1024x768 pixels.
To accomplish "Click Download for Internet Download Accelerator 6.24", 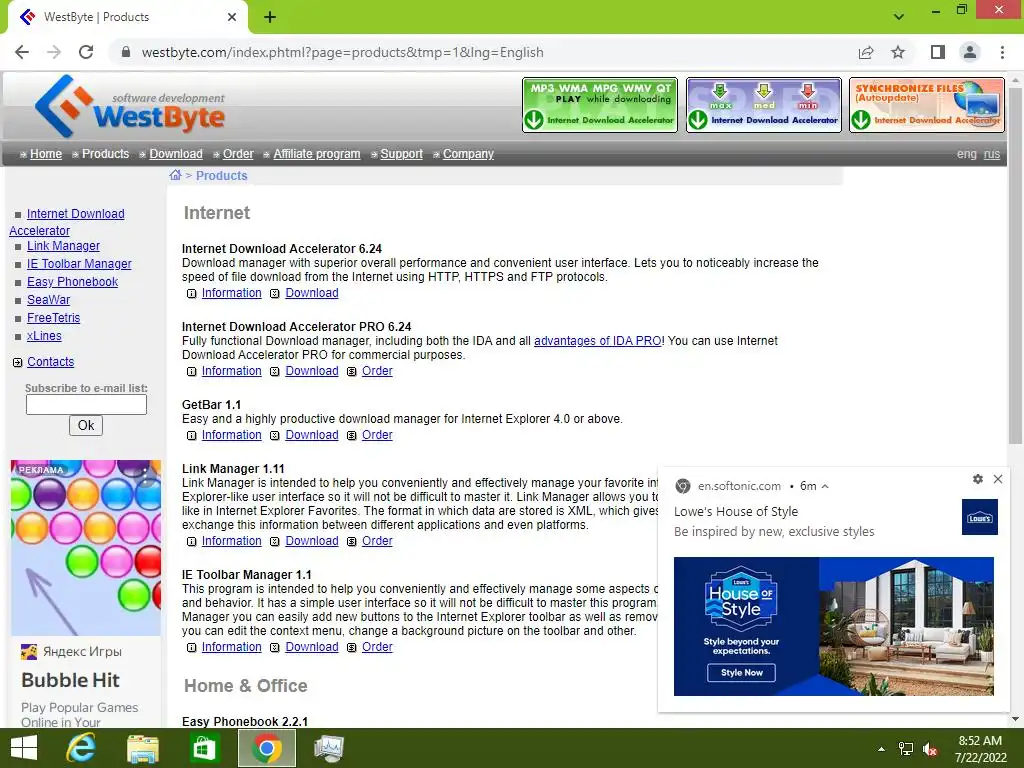I will pos(312,293).
